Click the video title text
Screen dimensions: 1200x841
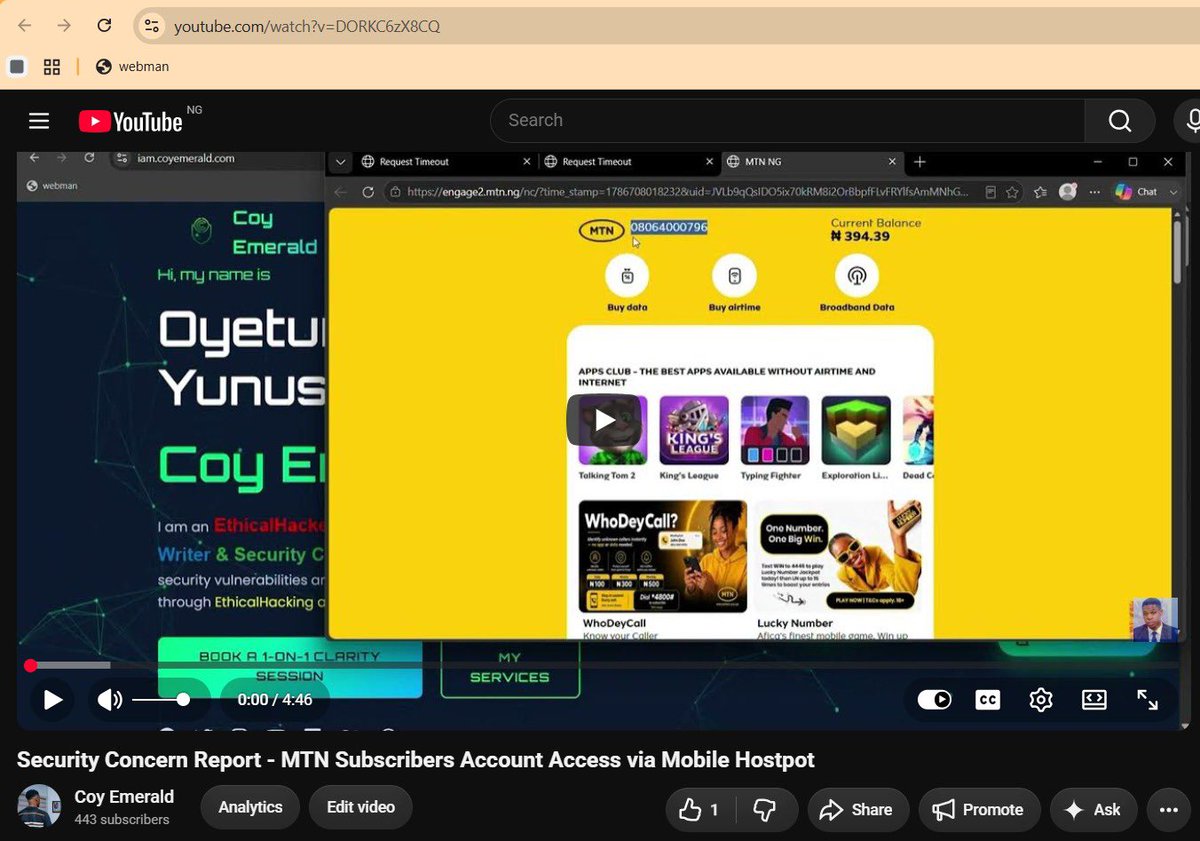pyautogui.click(x=416, y=760)
